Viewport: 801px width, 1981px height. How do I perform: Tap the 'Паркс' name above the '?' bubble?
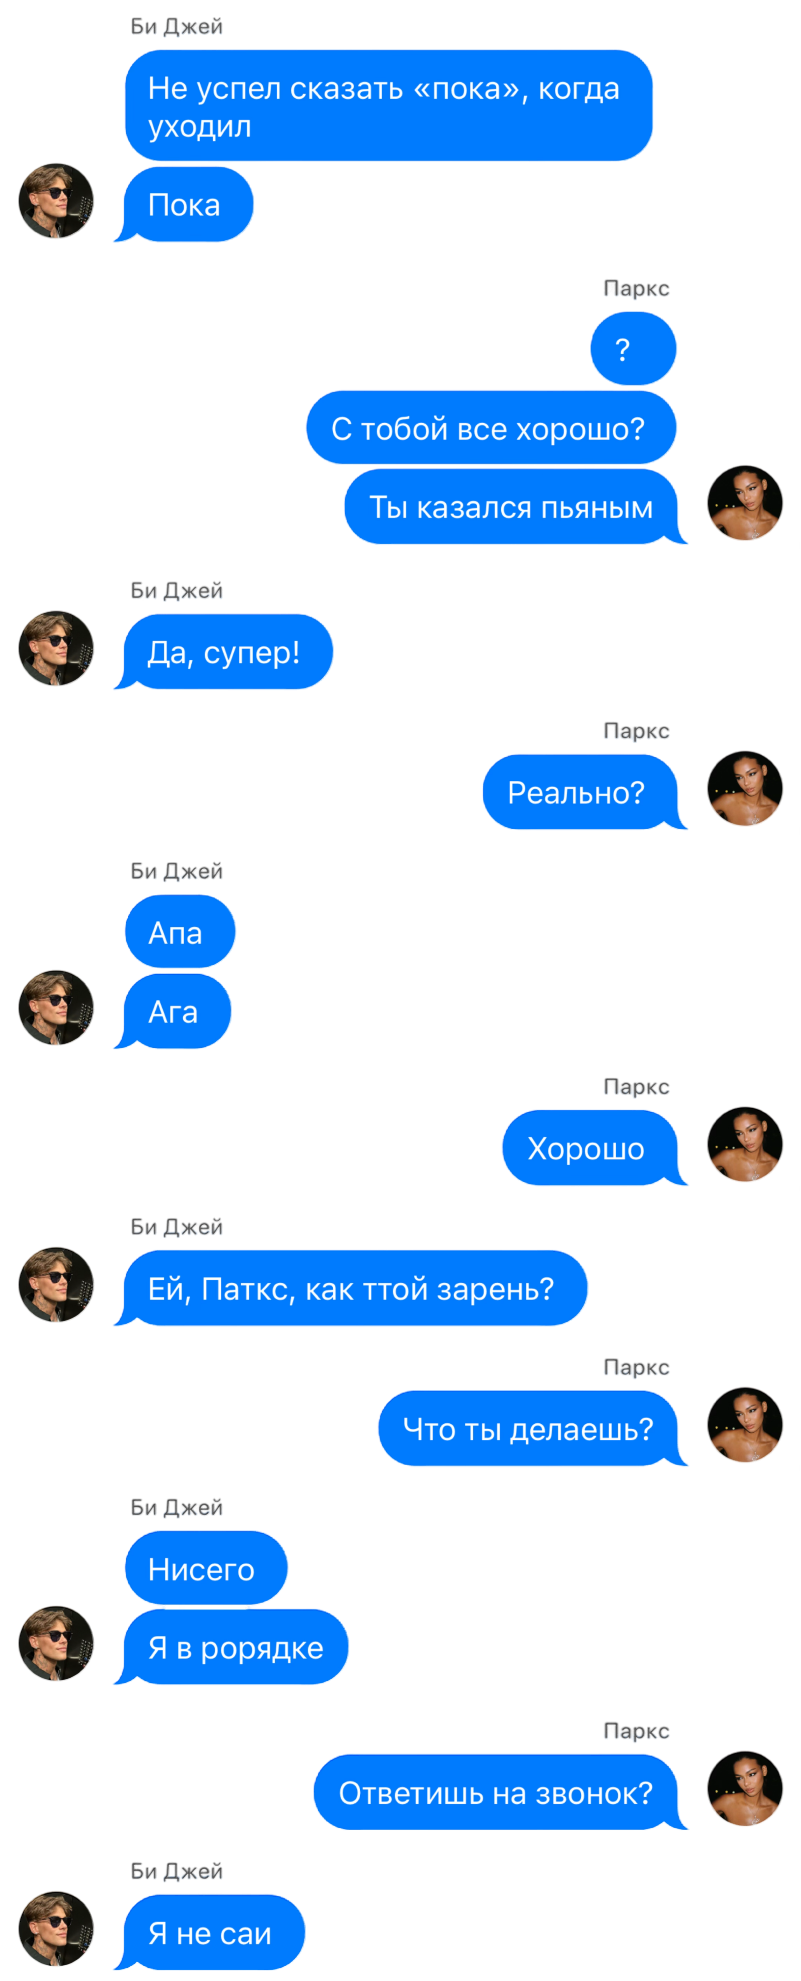pyautogui.click(x=636, y=288)
